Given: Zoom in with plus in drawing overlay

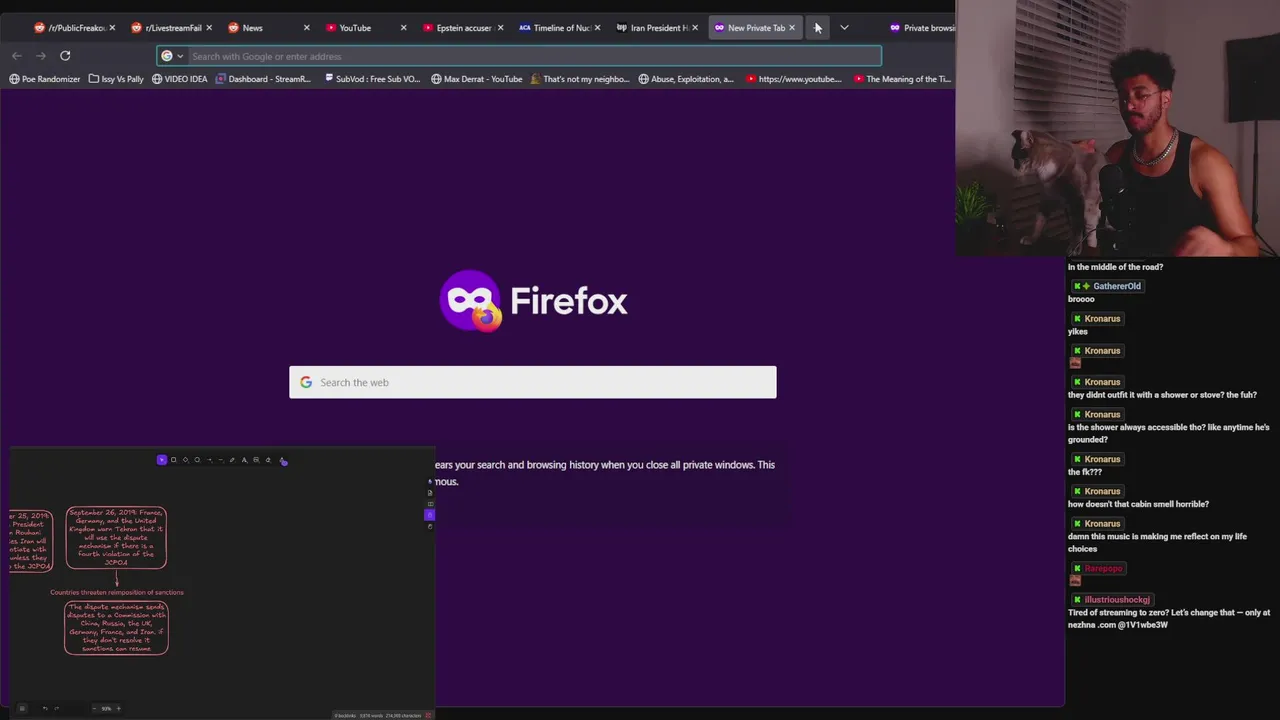Looking at the screenshot, I should tap(118, 708).
